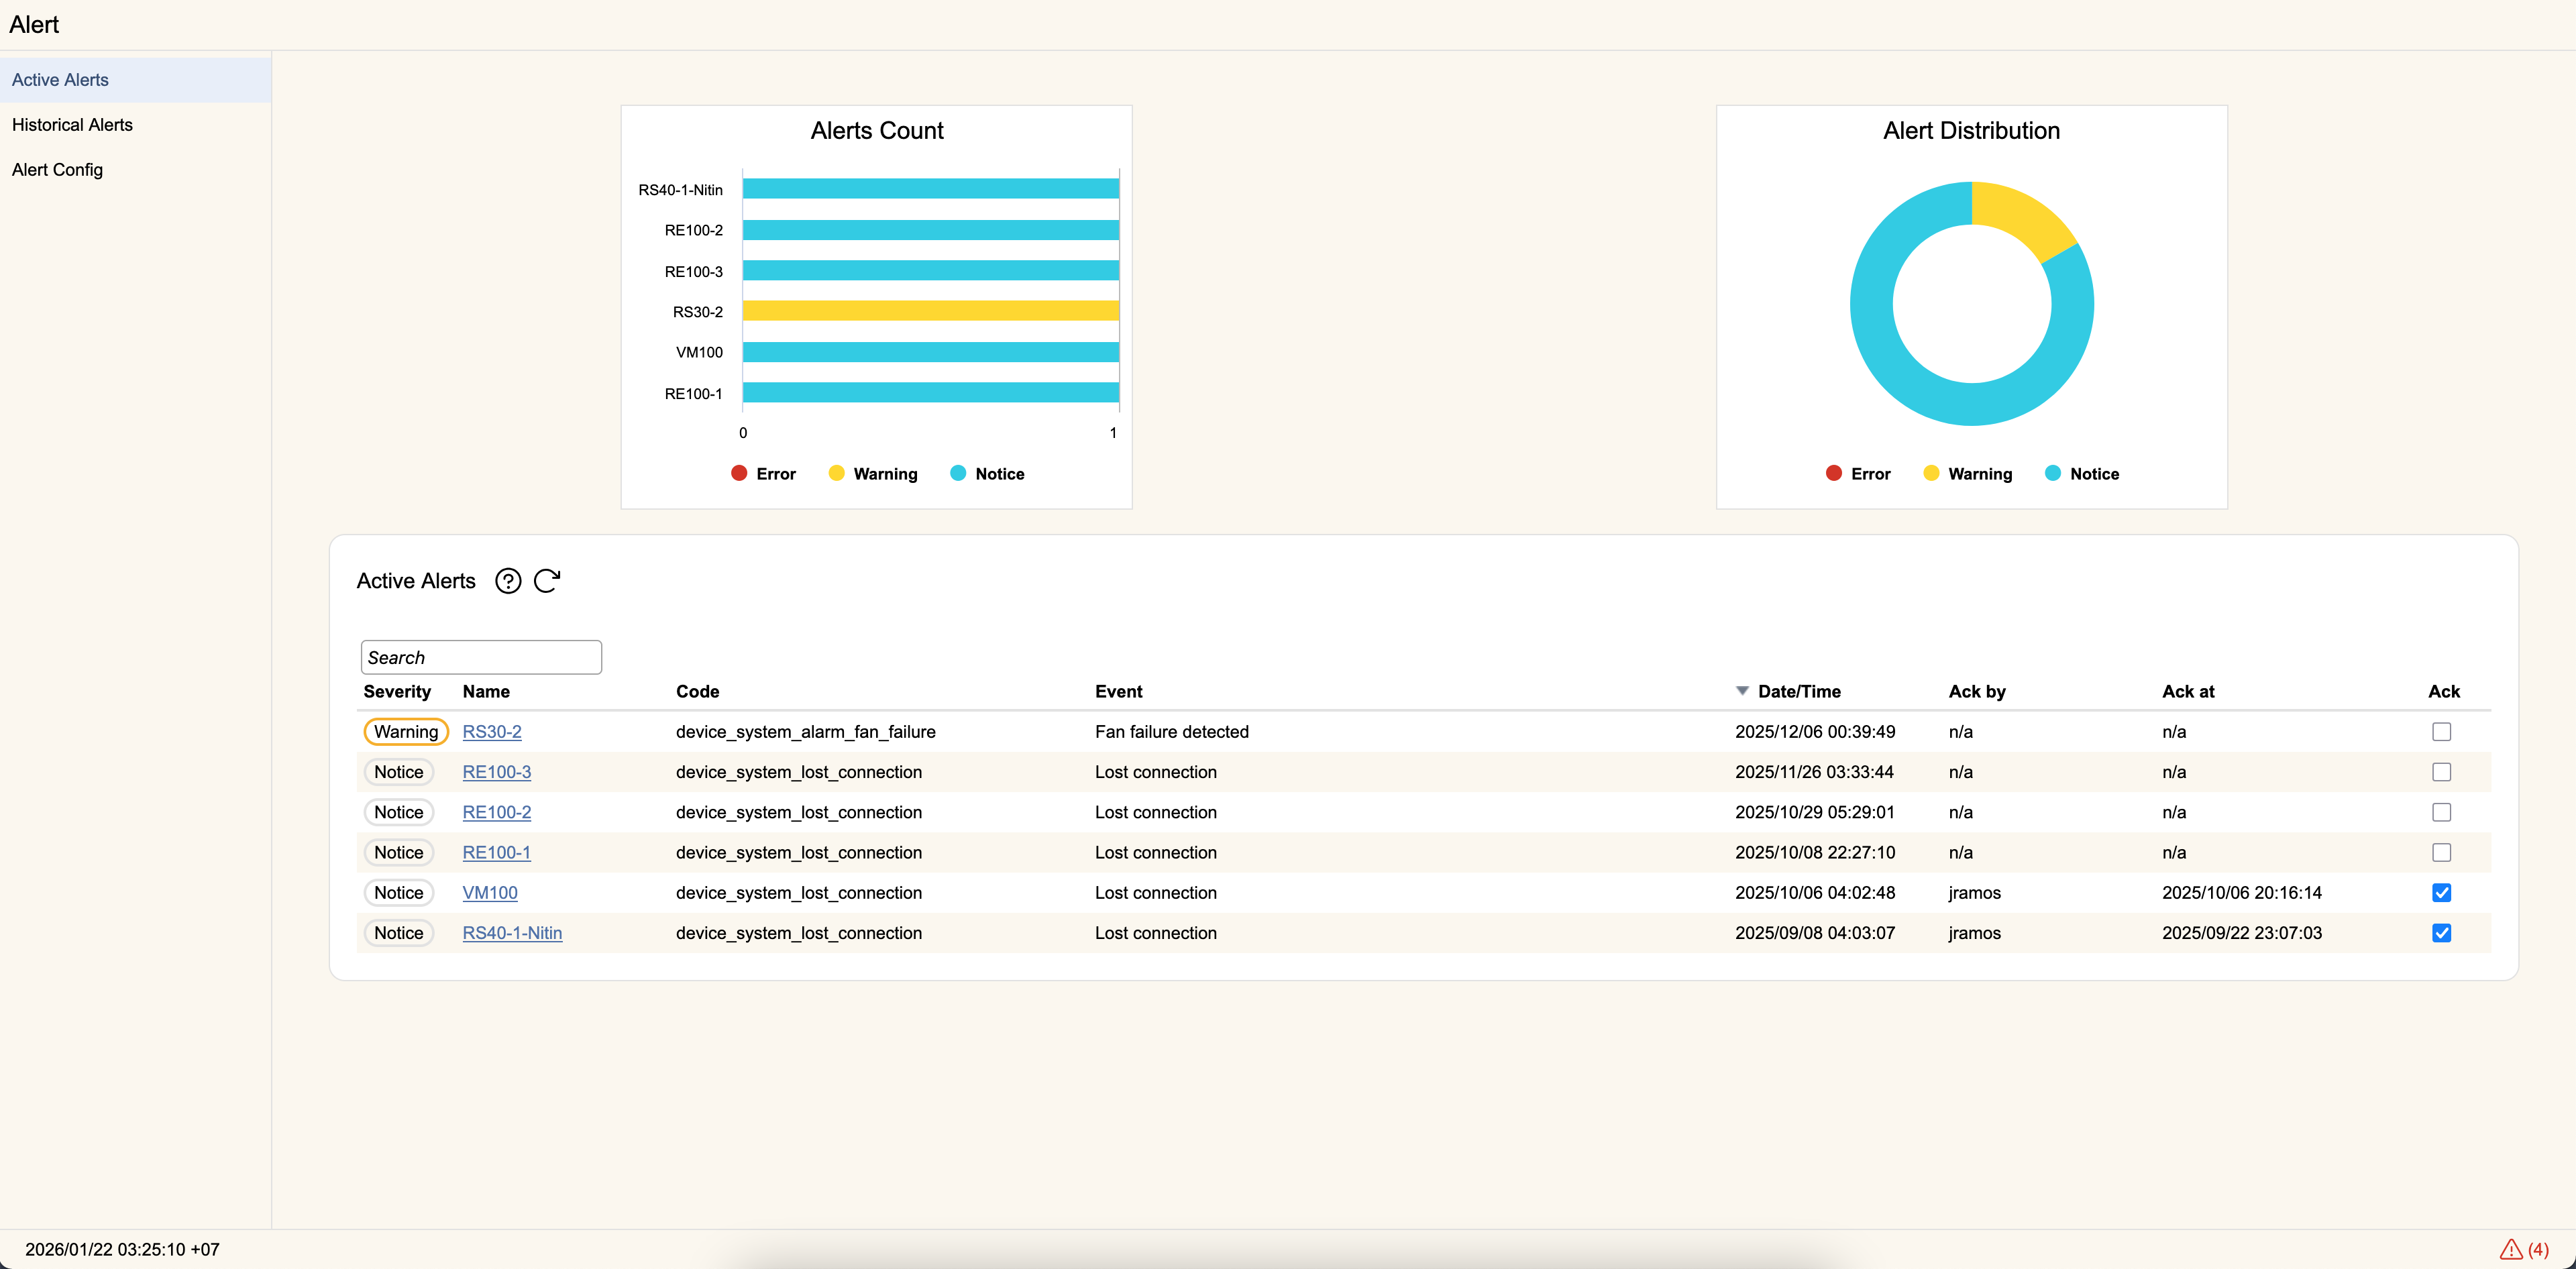Untick the Ack checkbox for RS40-1-Nitin
Viewport: 2576px width, 1269px height.
click(2441, 933)
